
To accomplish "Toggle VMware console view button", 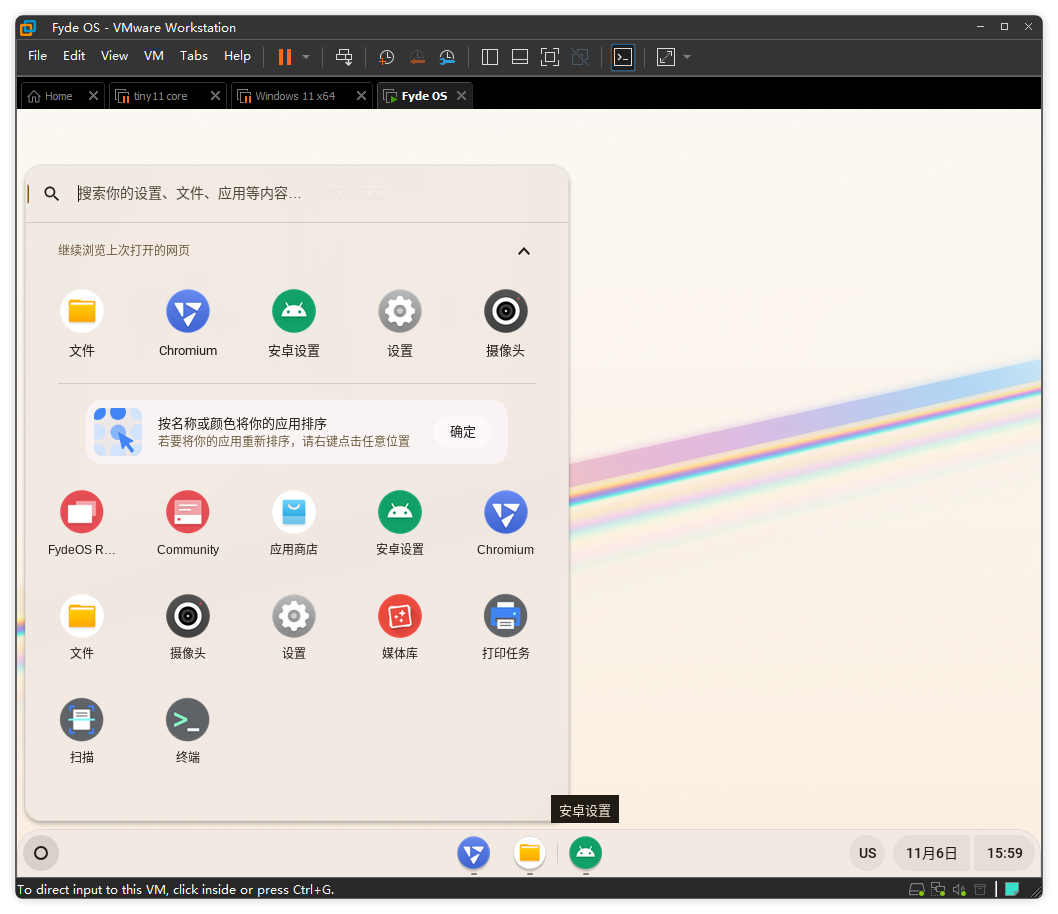I will (623, 57).
